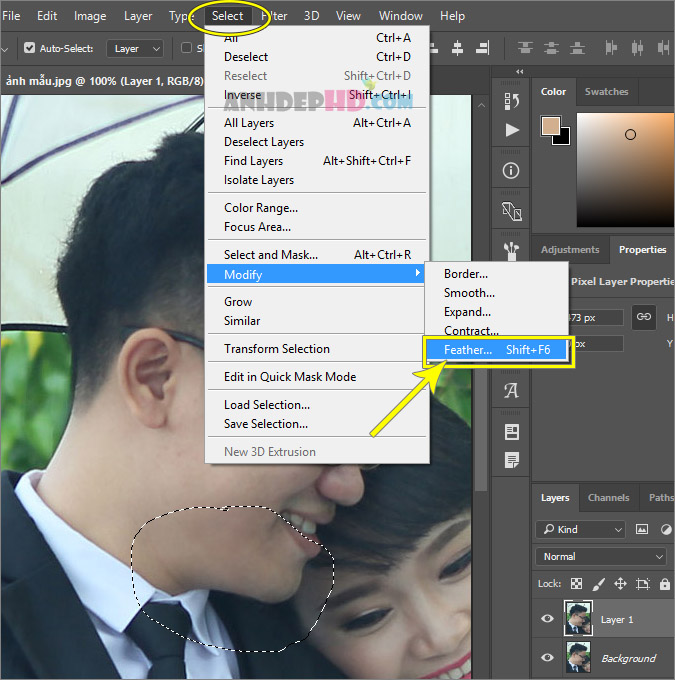Screen dimensions: 675x680
Task: Open the File menu
Action: (11, 16)
